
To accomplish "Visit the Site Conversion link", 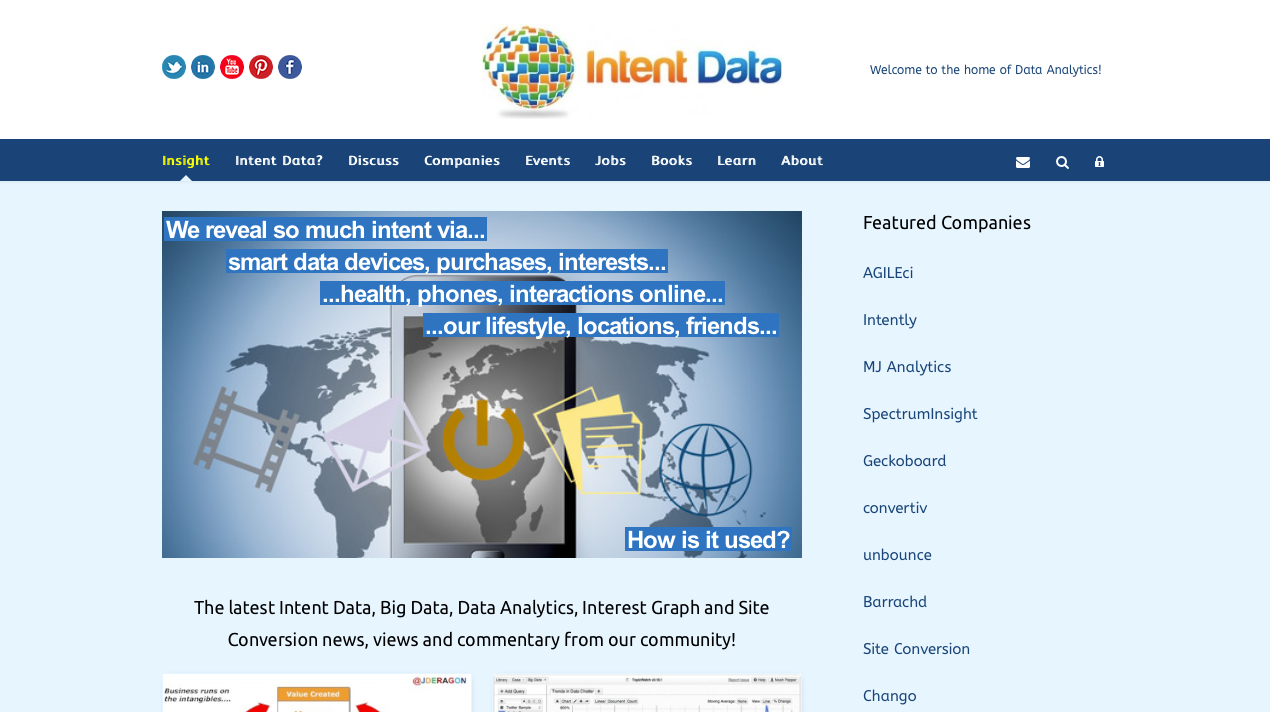I will pos(916,649).
